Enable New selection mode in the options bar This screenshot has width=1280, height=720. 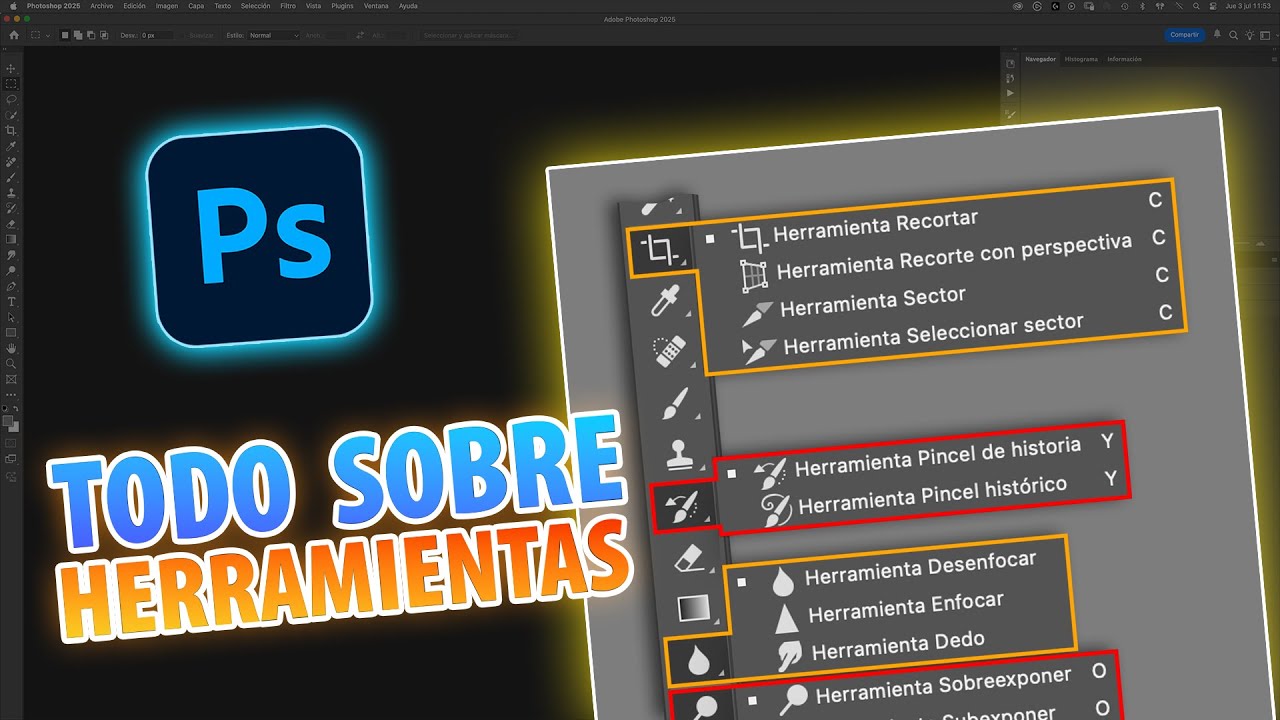(66, 35)
